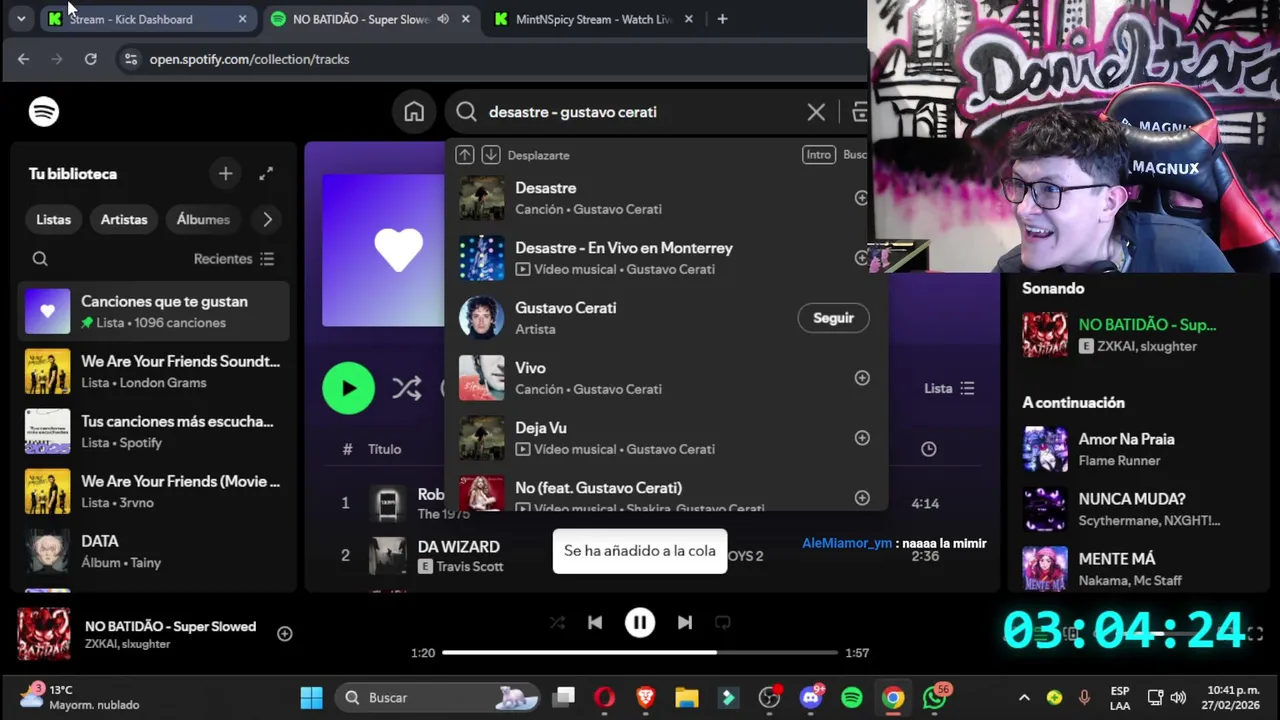The image size is (1280, 720).
Task: Open We Are Your Friends (Movie) list by 3rvno
Action: pyautogui.click(x=154, y=492)
